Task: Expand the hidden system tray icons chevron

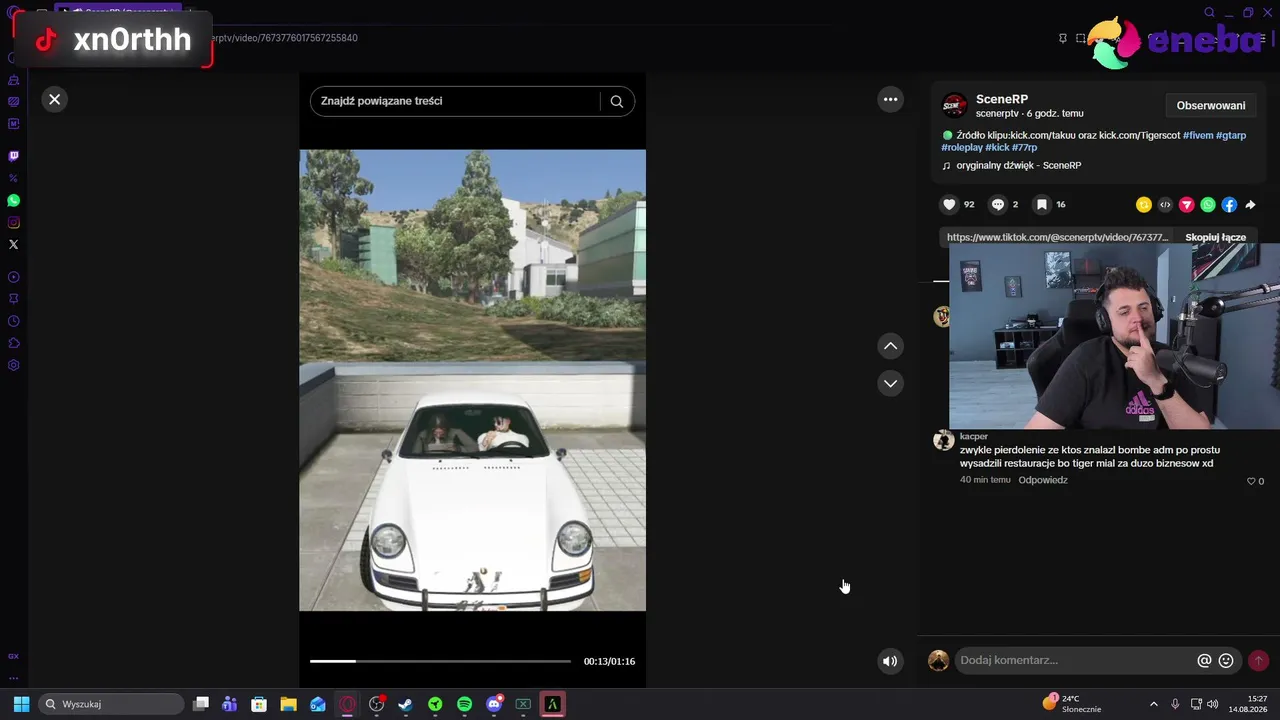Action: pos(1153,704)
